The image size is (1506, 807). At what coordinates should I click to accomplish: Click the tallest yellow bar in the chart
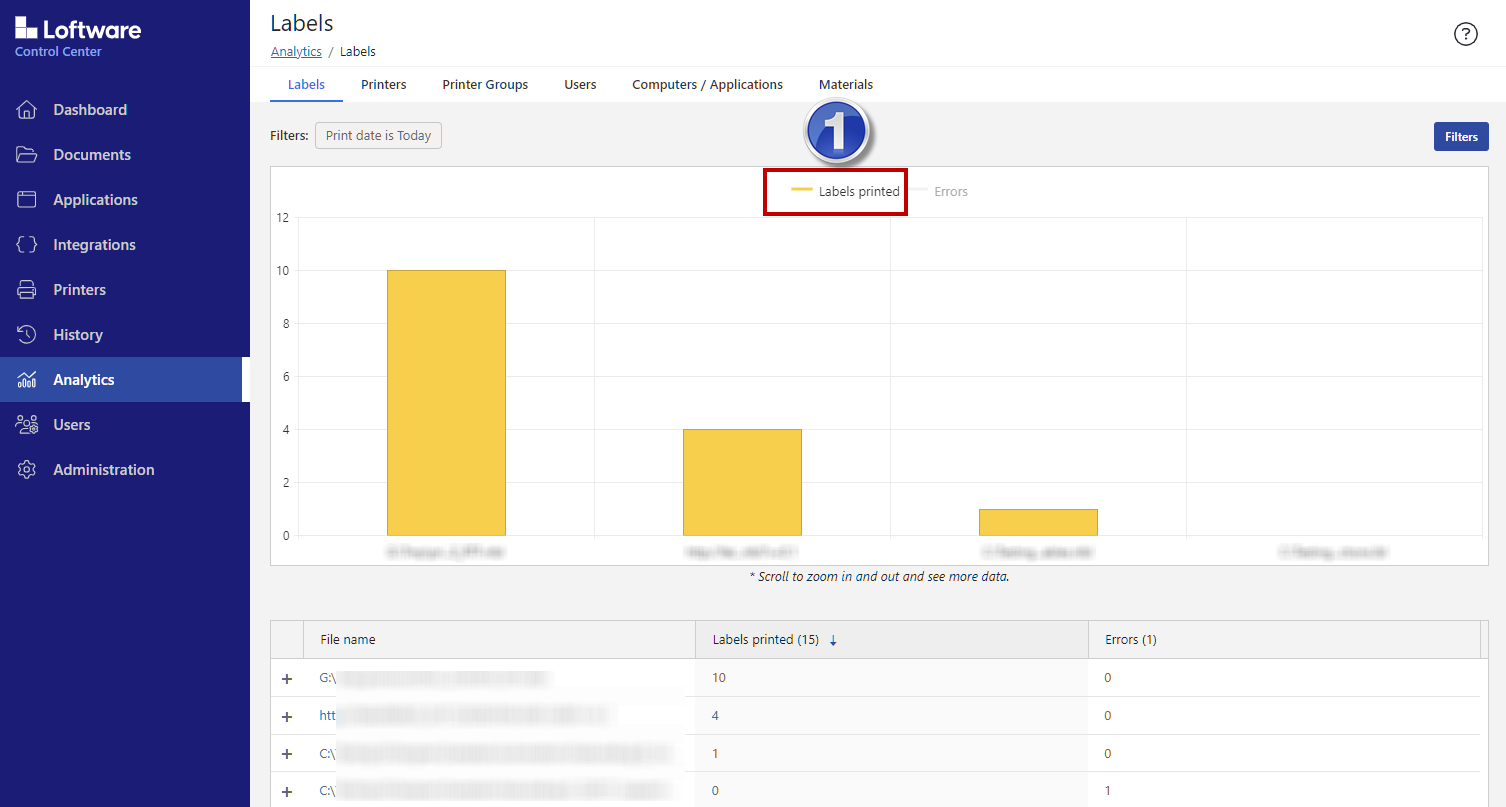coord(446,400)
